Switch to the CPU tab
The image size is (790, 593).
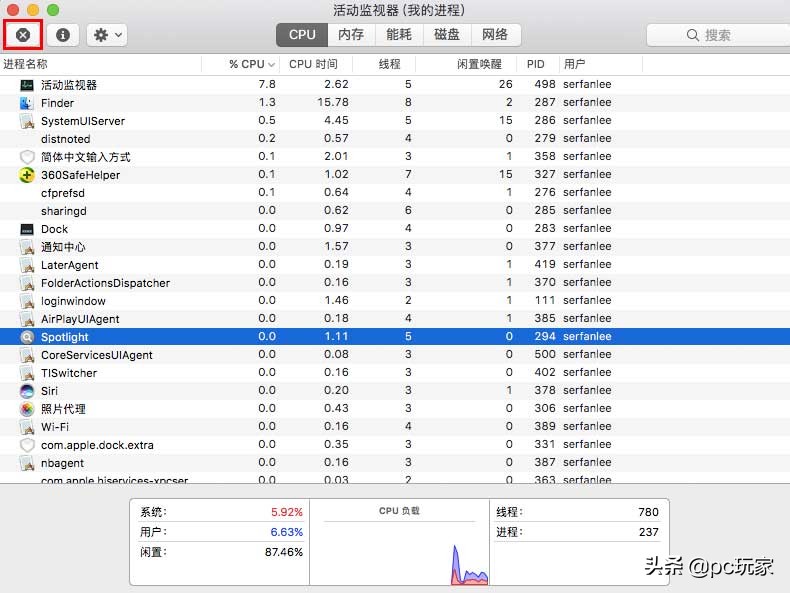[302, 35]
